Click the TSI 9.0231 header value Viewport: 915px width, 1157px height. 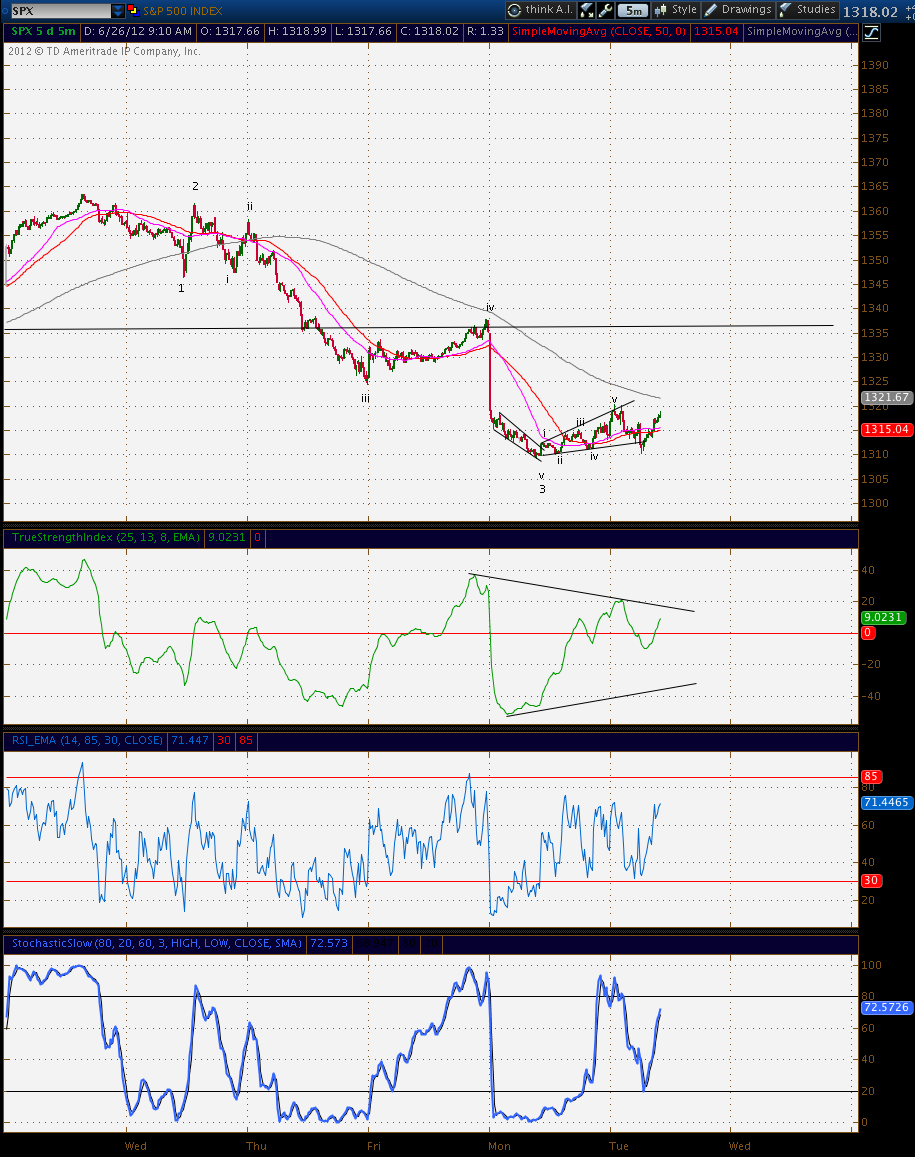tap(227, 537)
